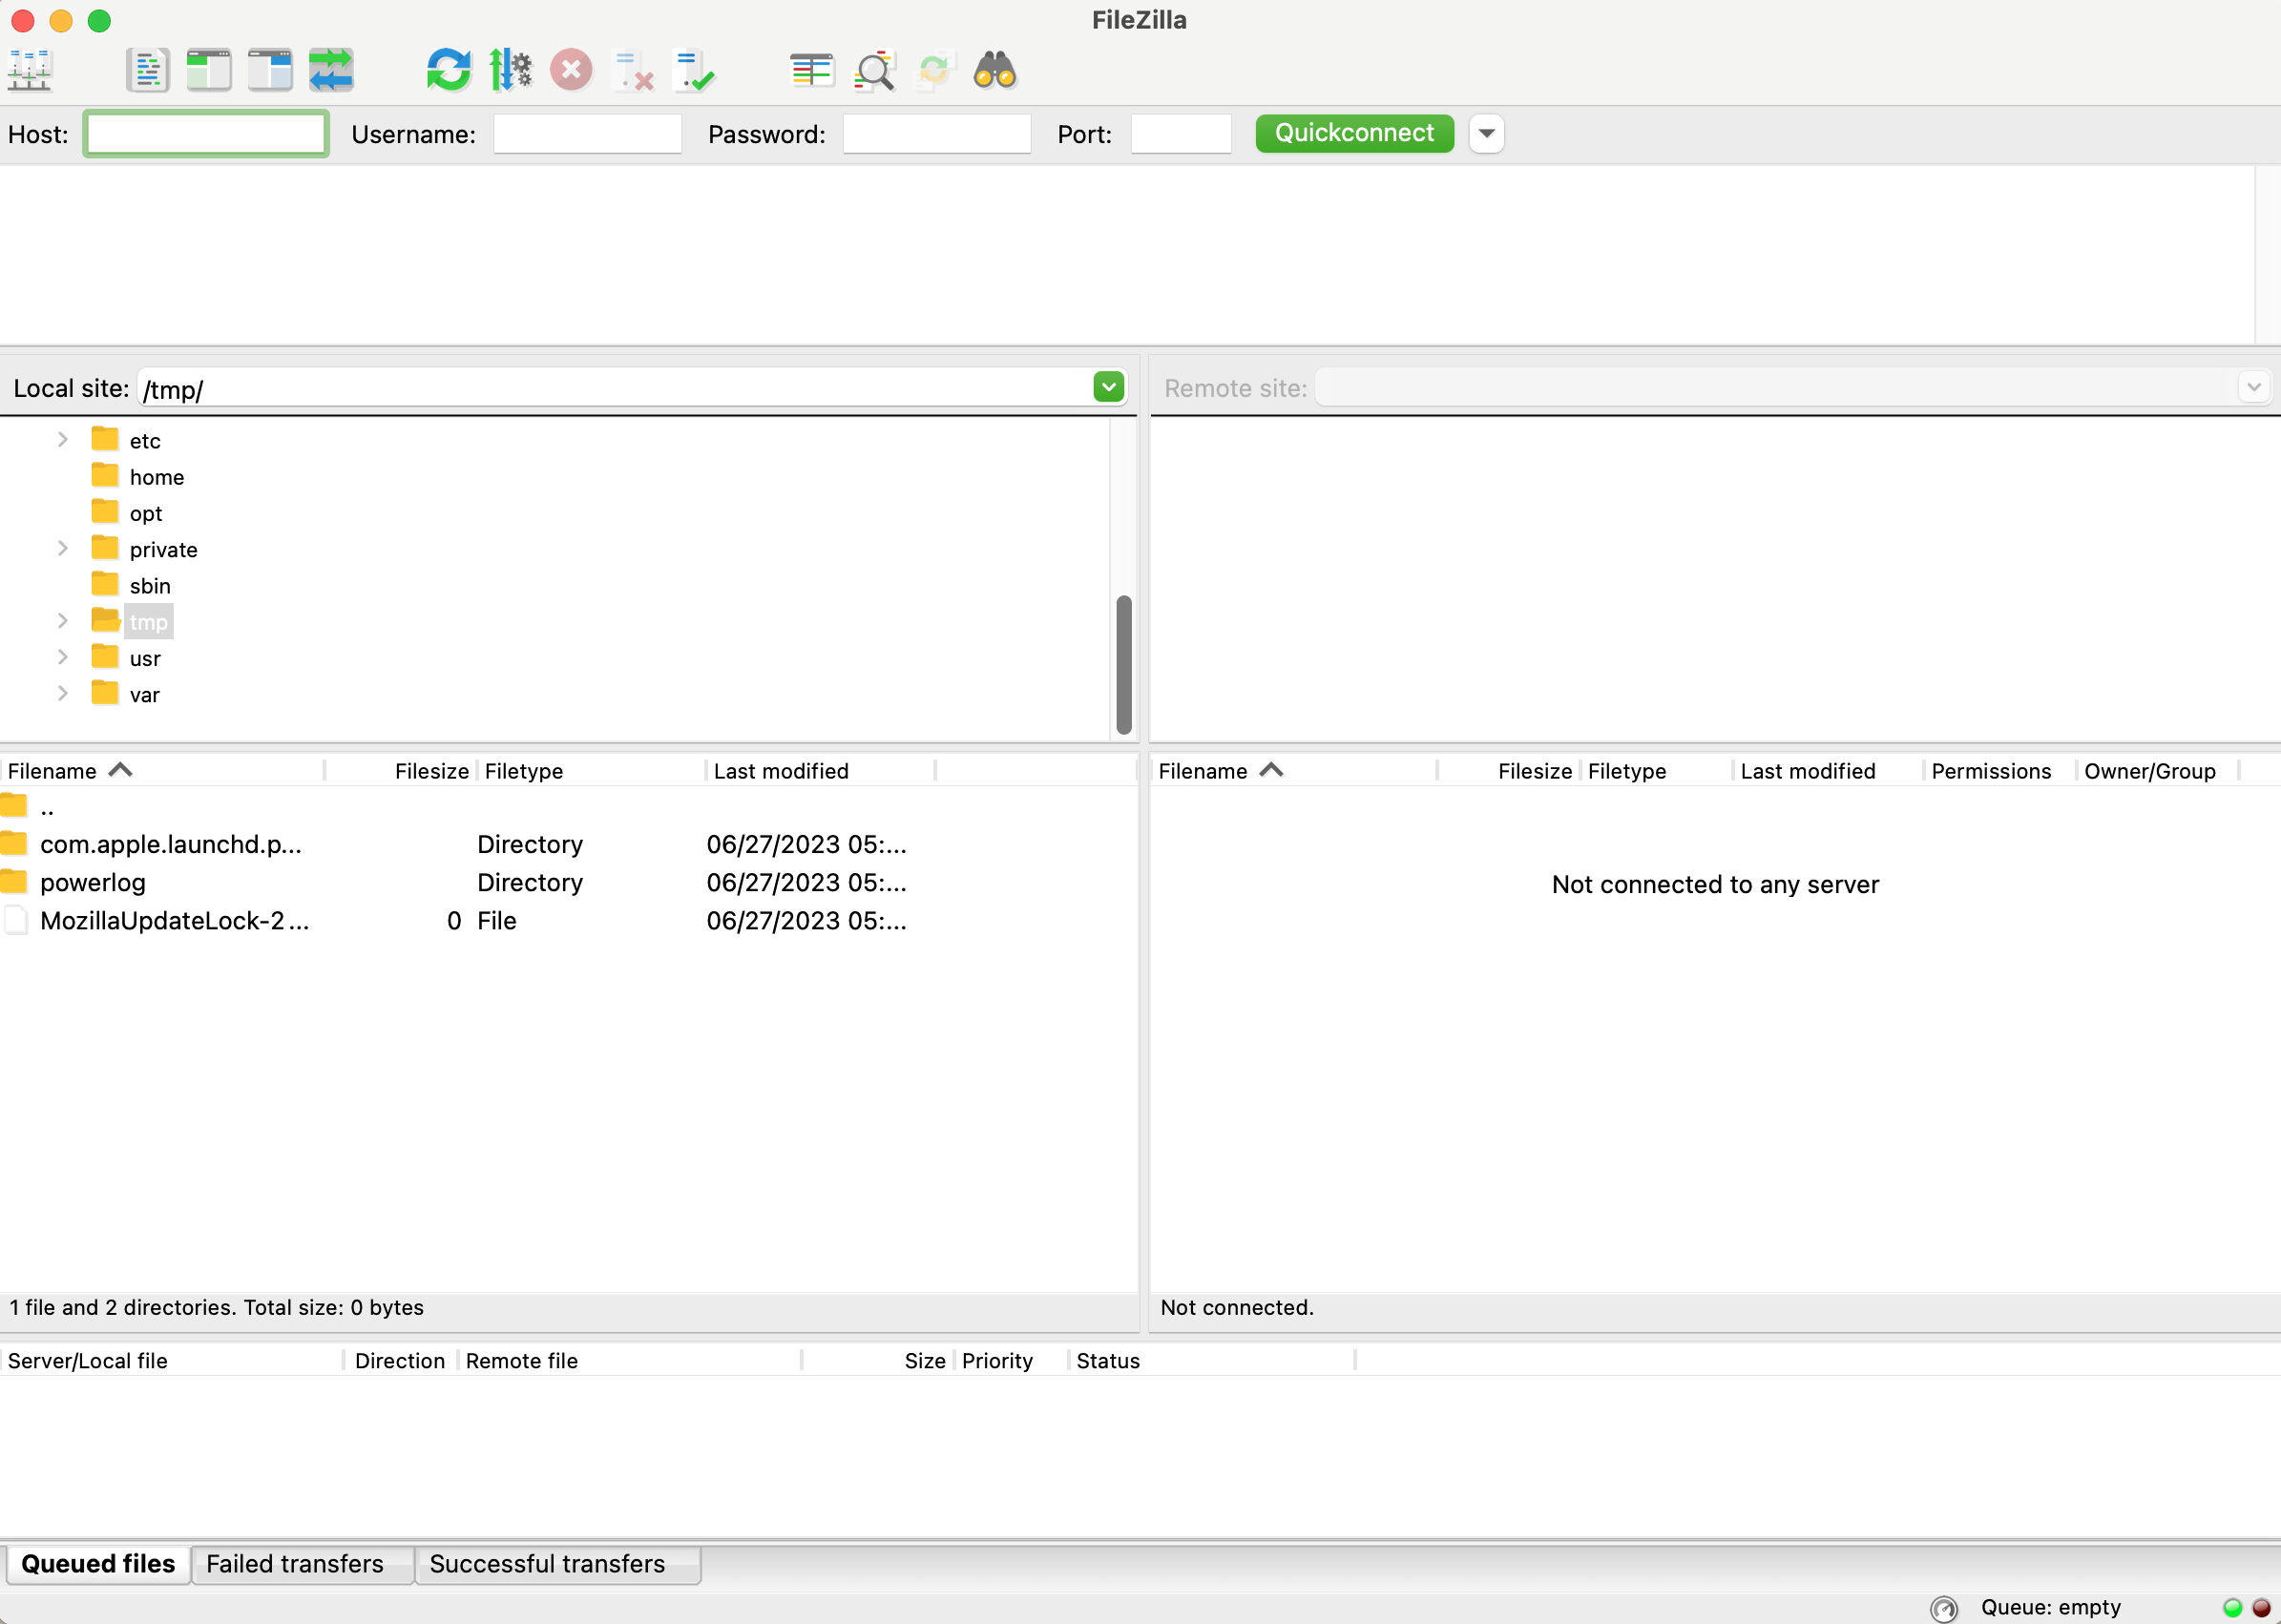Switch to the Failed transfers tab

[x=294, y=1563]
